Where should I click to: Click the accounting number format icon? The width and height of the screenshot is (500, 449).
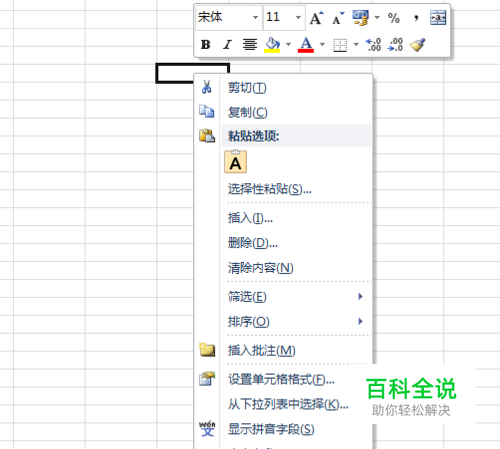361,18
